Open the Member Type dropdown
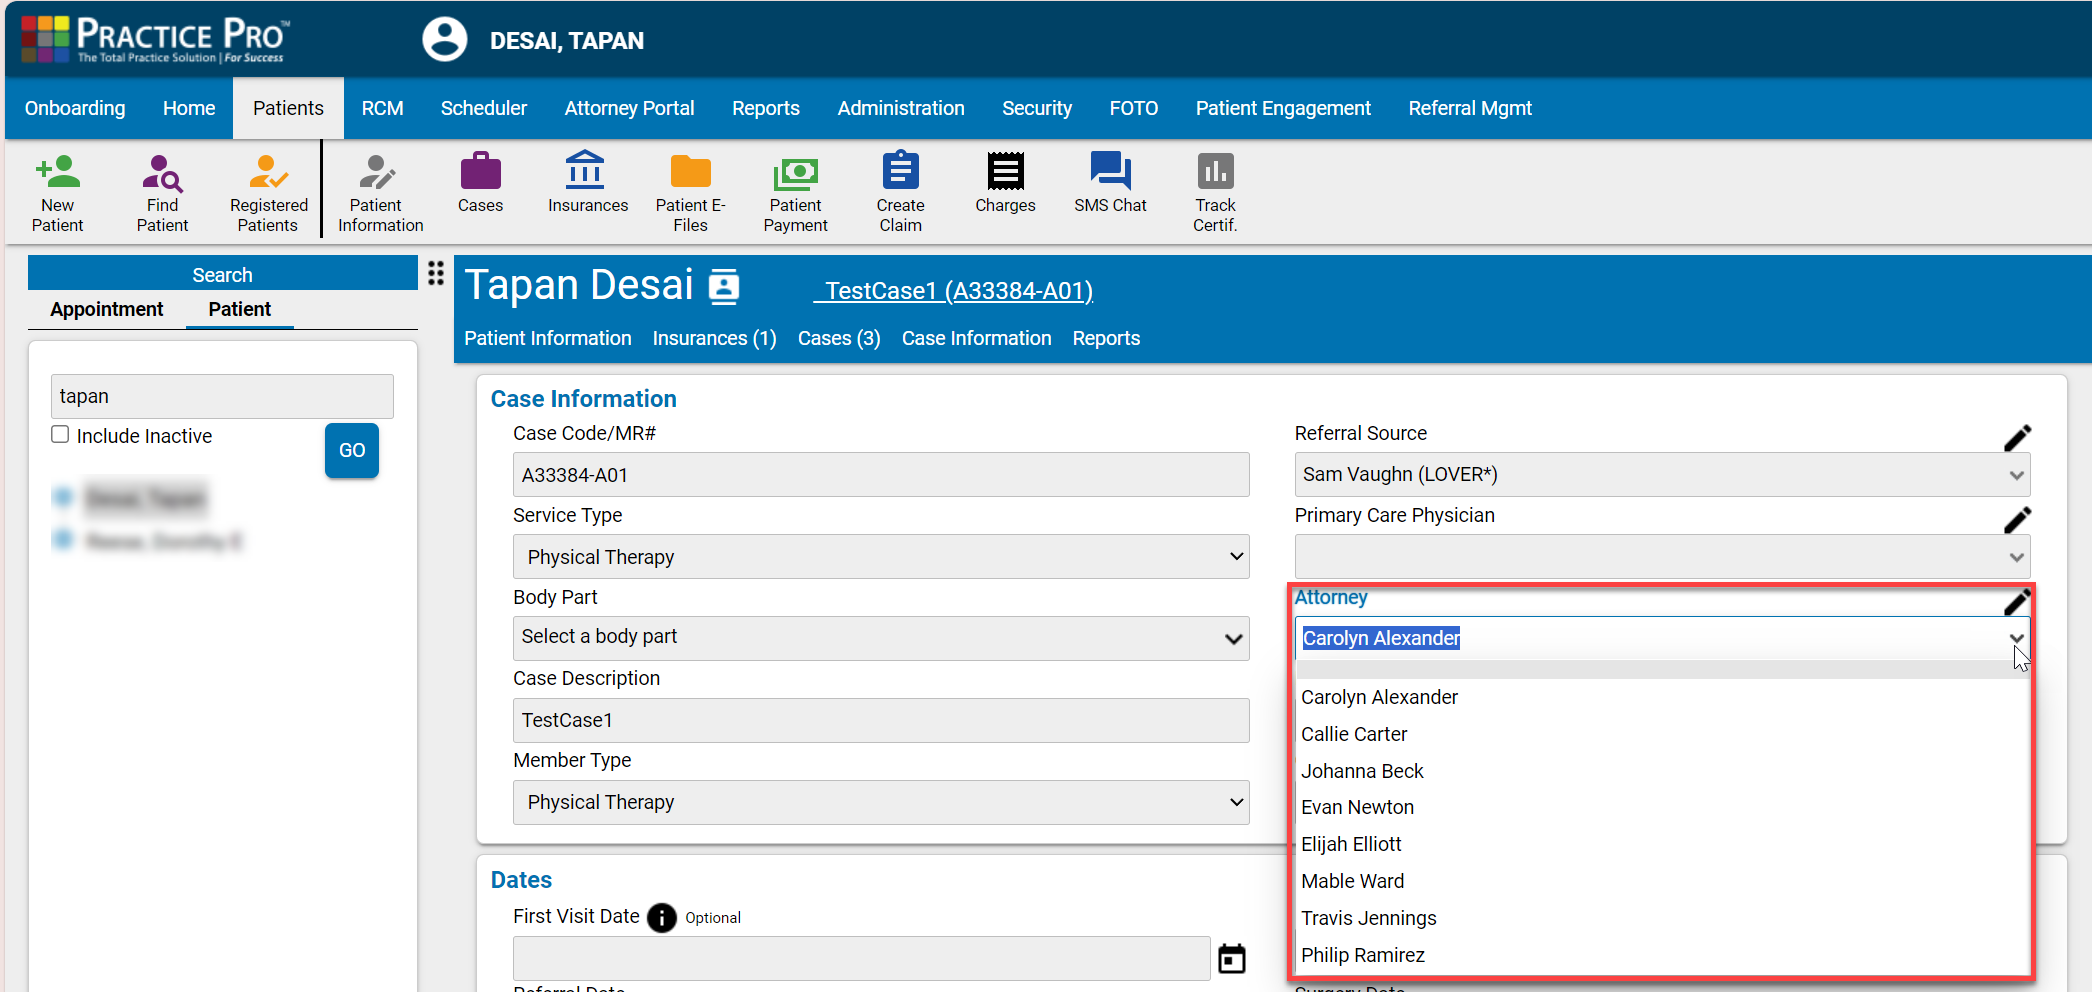 pos(880,802)
